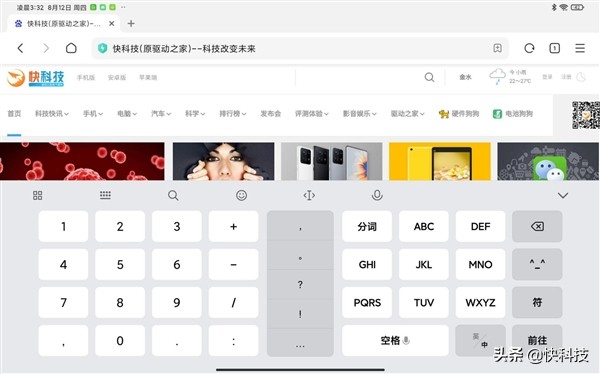This screenshot has height=374, width=600.
Task: Click the 快科技 site logo
Action: [x=35, y=78]
